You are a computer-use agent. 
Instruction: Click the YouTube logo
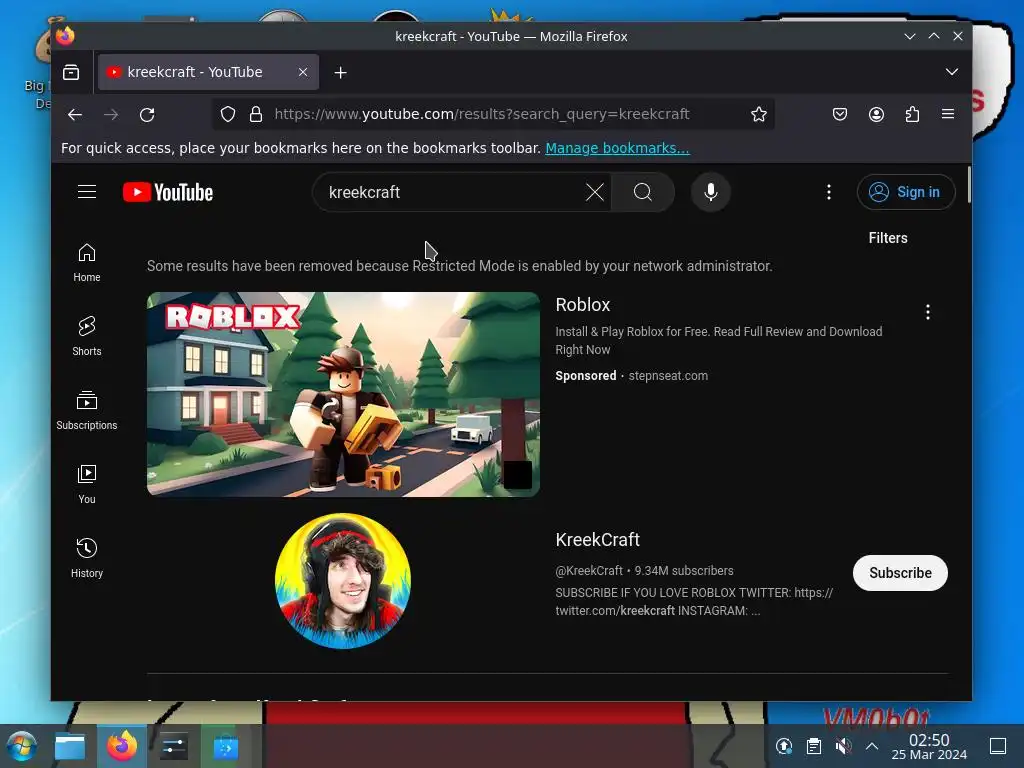pyautogui.click(x=168, y=192)
